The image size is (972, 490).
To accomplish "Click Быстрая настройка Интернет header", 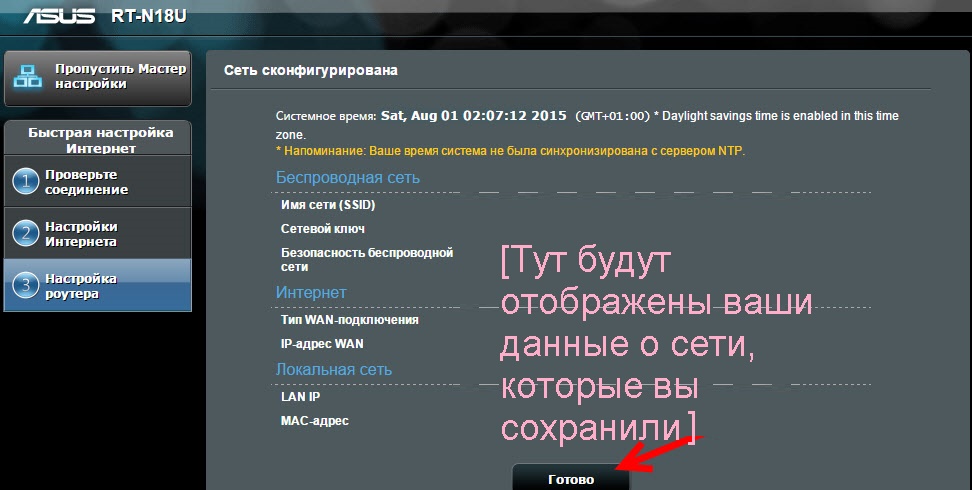I will click(x=100, y=140).
